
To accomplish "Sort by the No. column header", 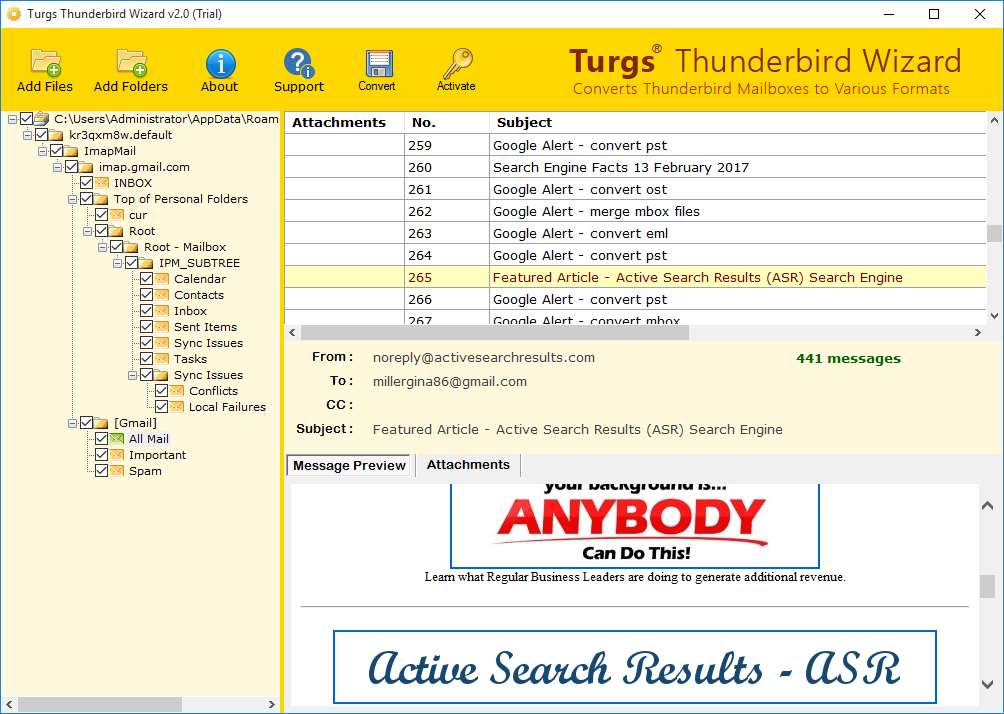I will click(x=447, y=123).
